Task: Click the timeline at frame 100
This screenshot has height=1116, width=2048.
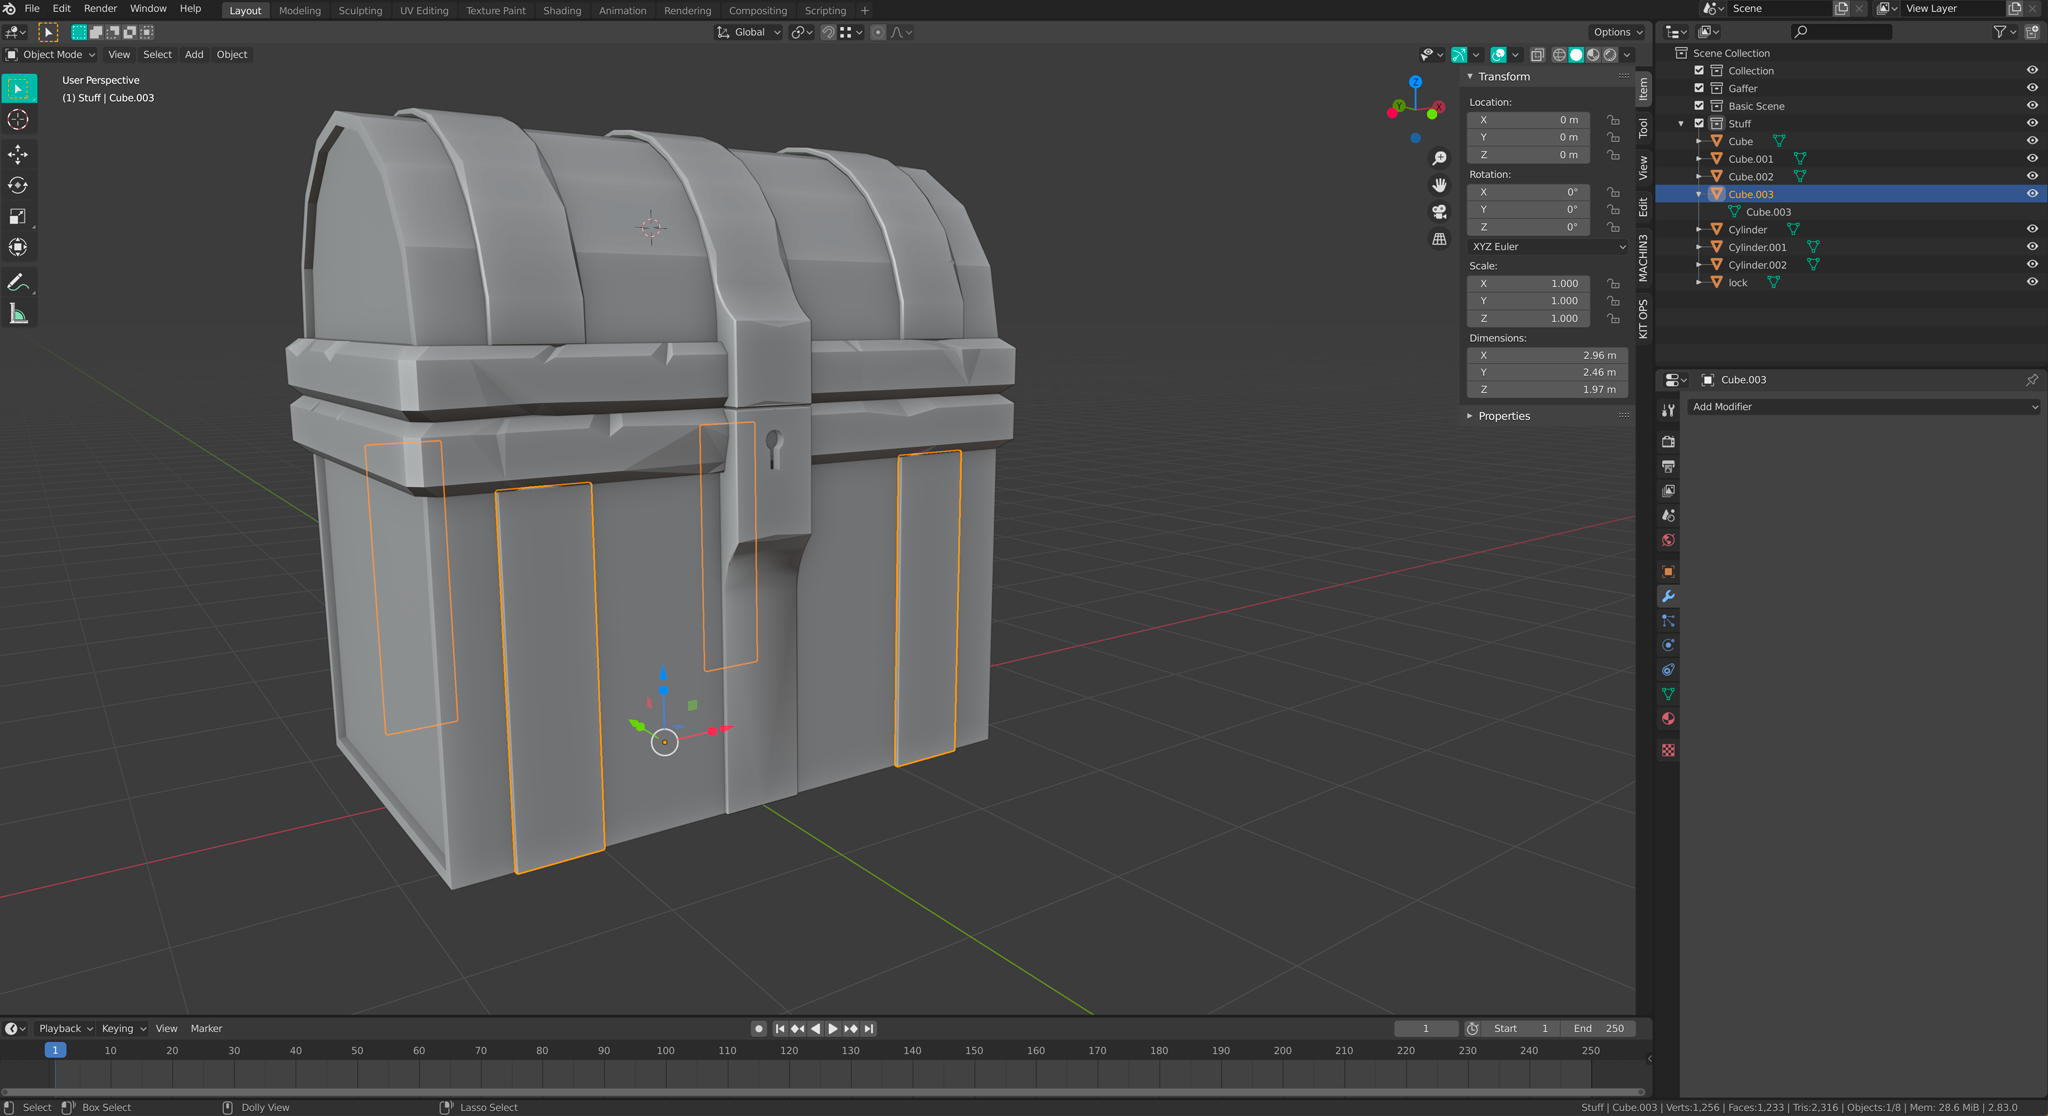Action: pos(665,1051)
